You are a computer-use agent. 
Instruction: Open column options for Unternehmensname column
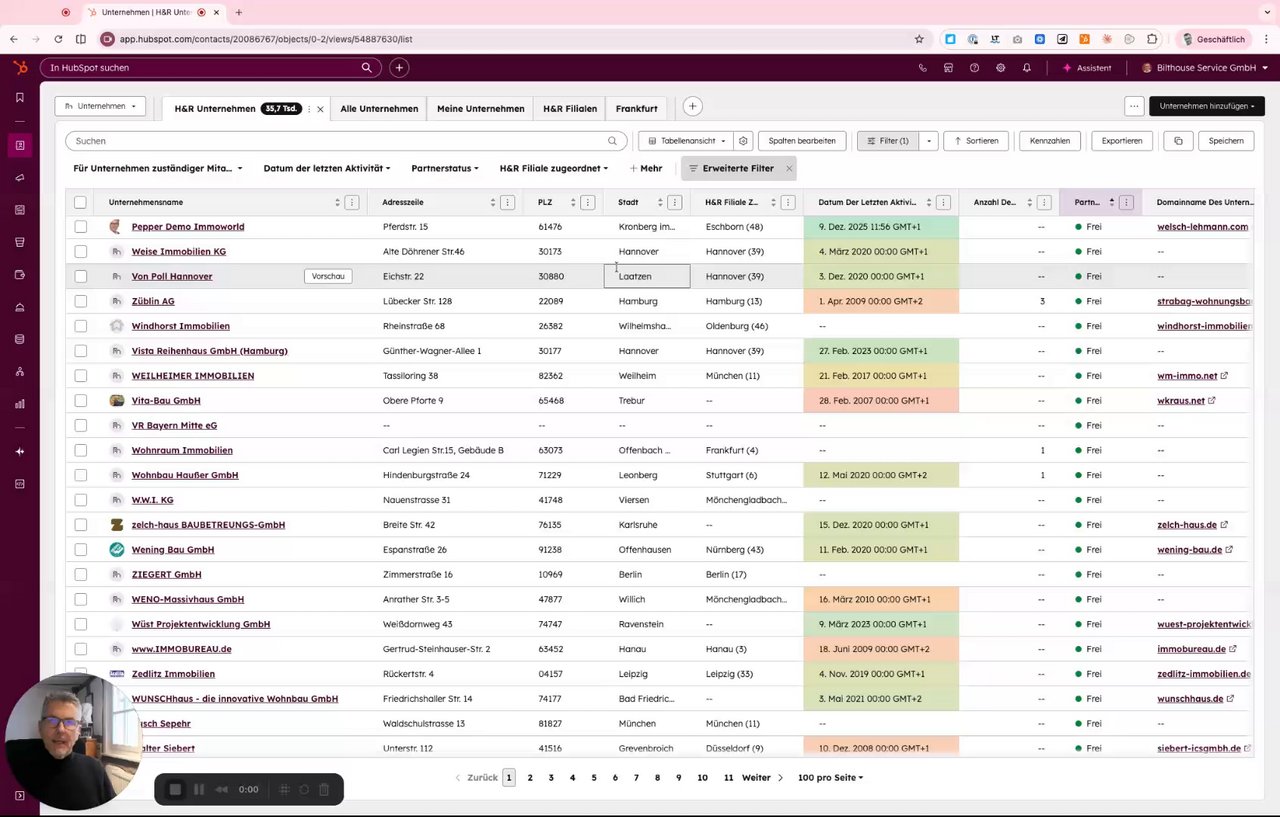click(351, 202)
